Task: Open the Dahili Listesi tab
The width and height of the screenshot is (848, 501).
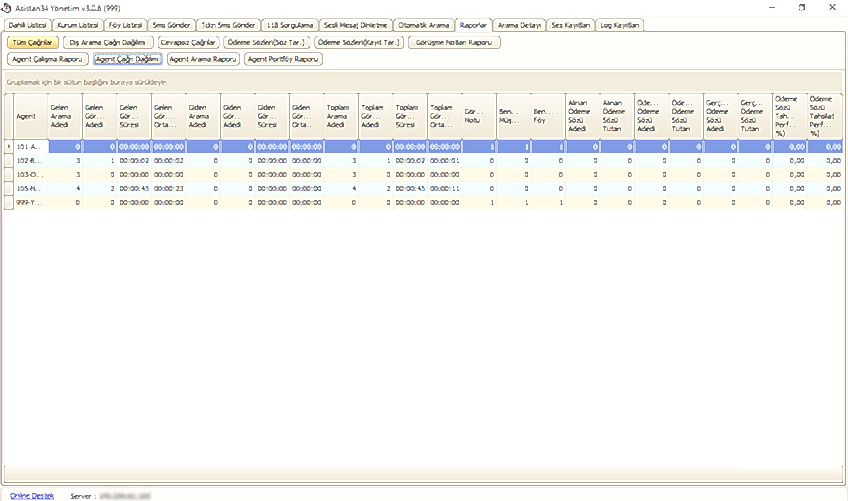Action: click(x=29, y=24)
